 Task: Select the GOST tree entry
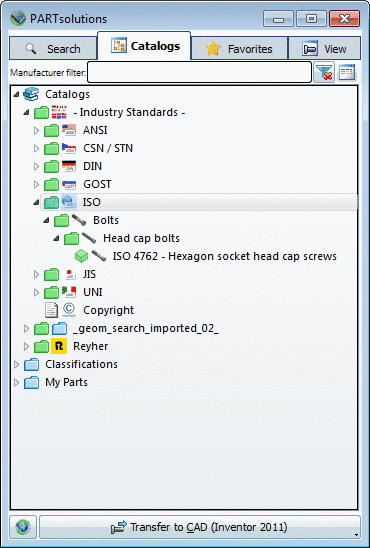coord(97,184)
